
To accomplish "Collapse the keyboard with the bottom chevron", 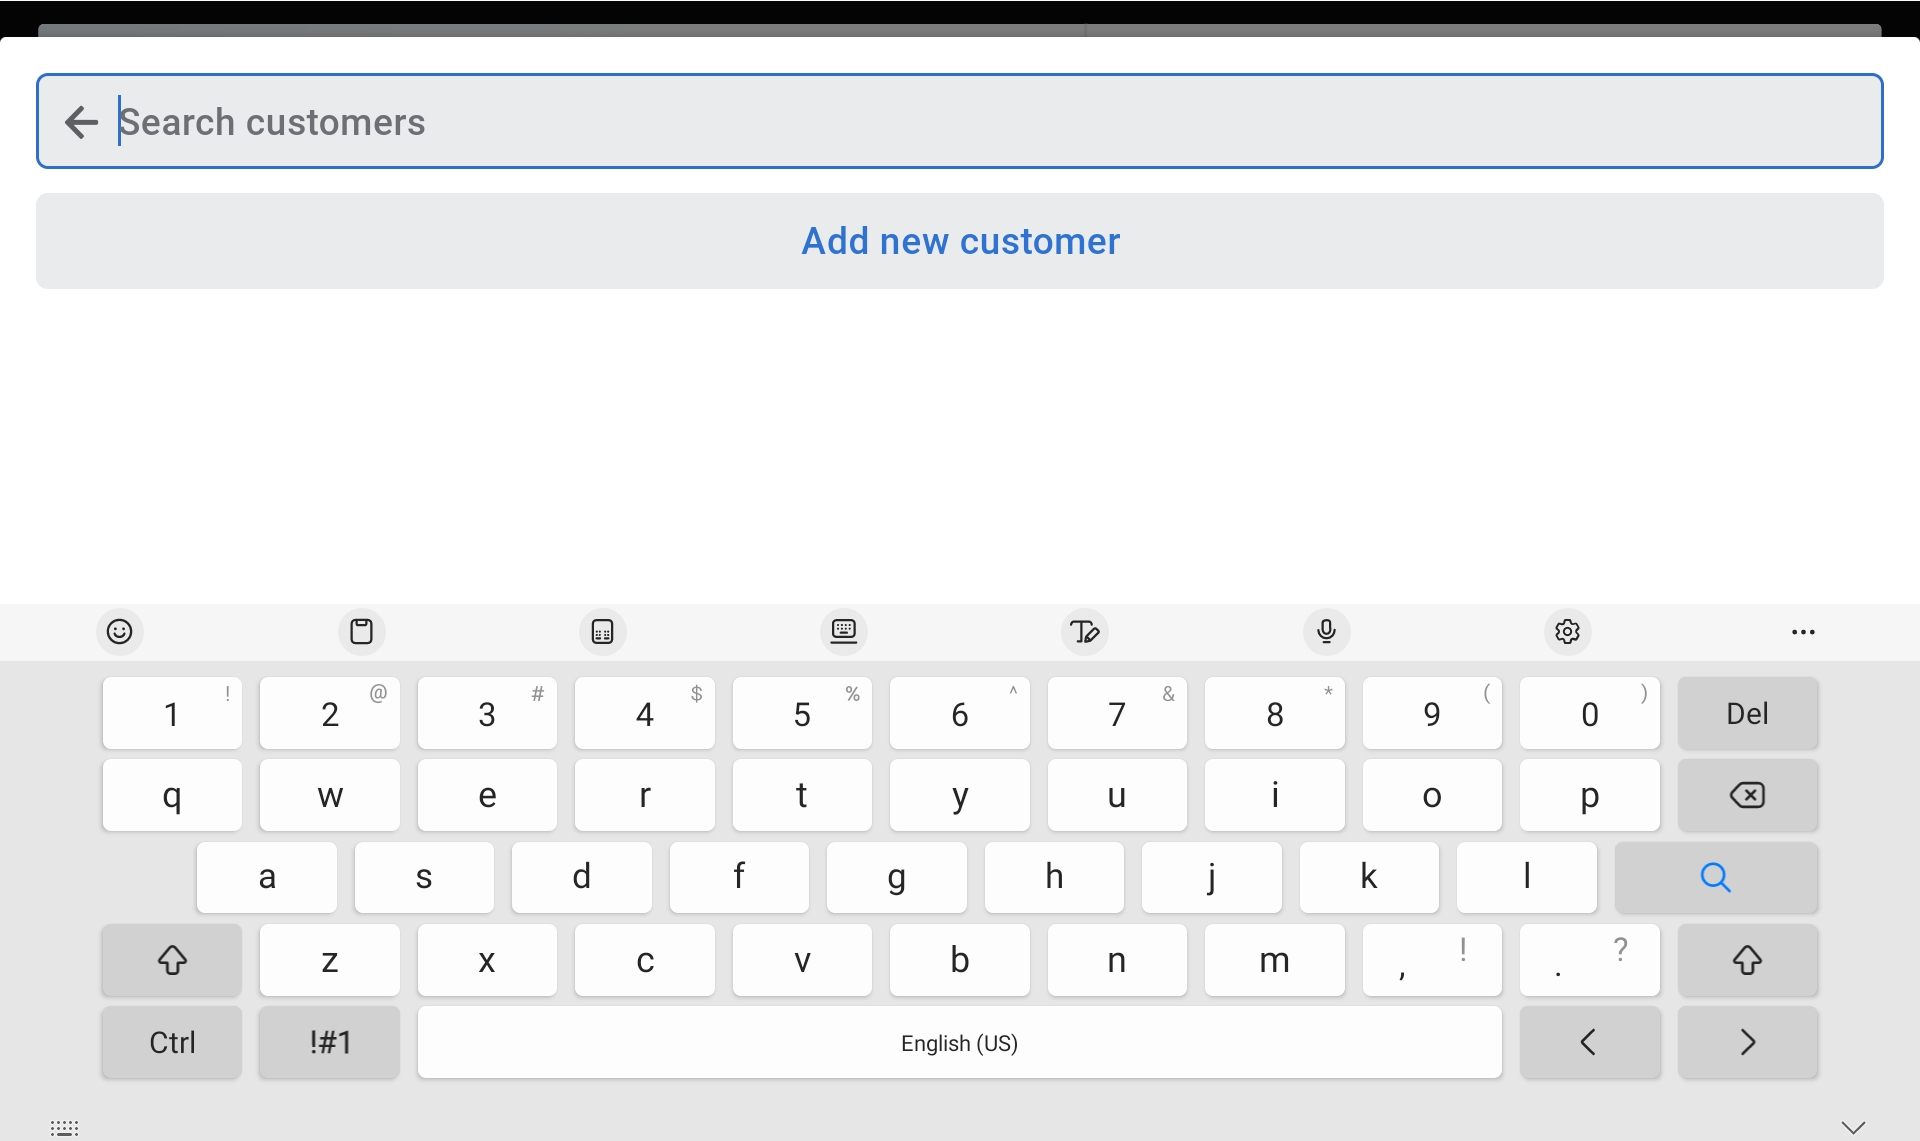I will (1855, 1125).
